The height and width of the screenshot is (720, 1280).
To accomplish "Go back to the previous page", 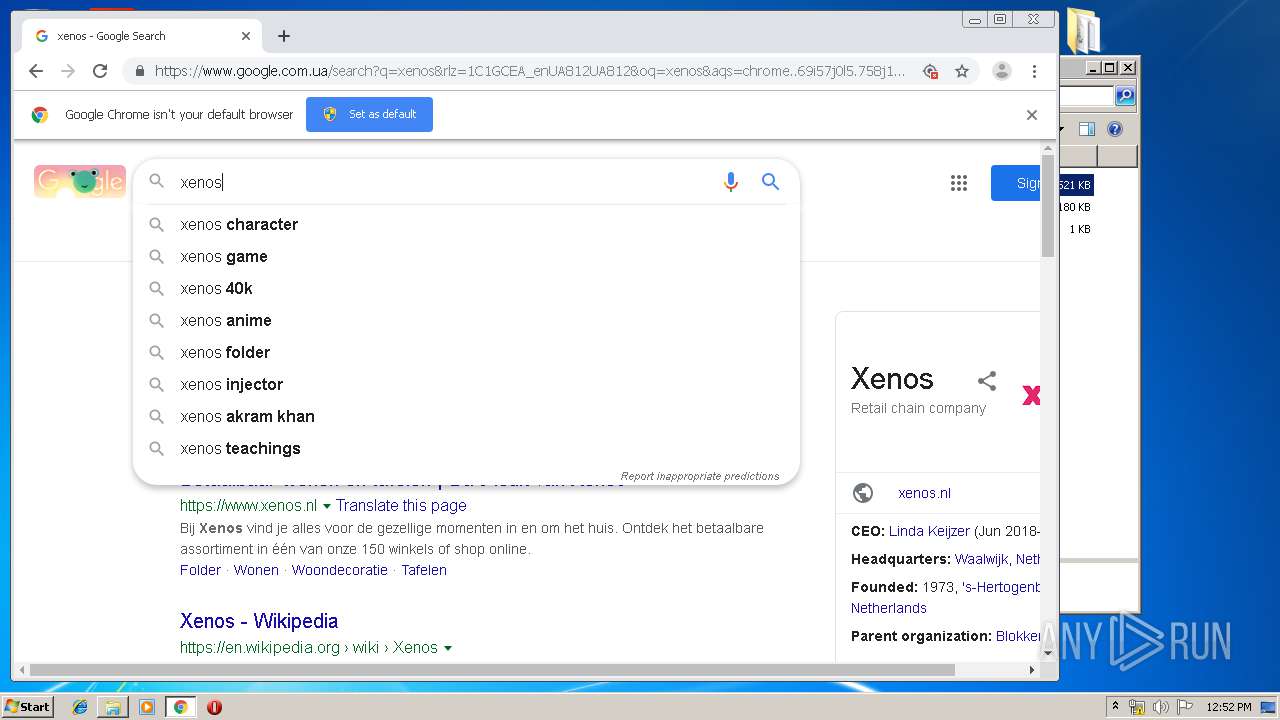I will (36, 71).
